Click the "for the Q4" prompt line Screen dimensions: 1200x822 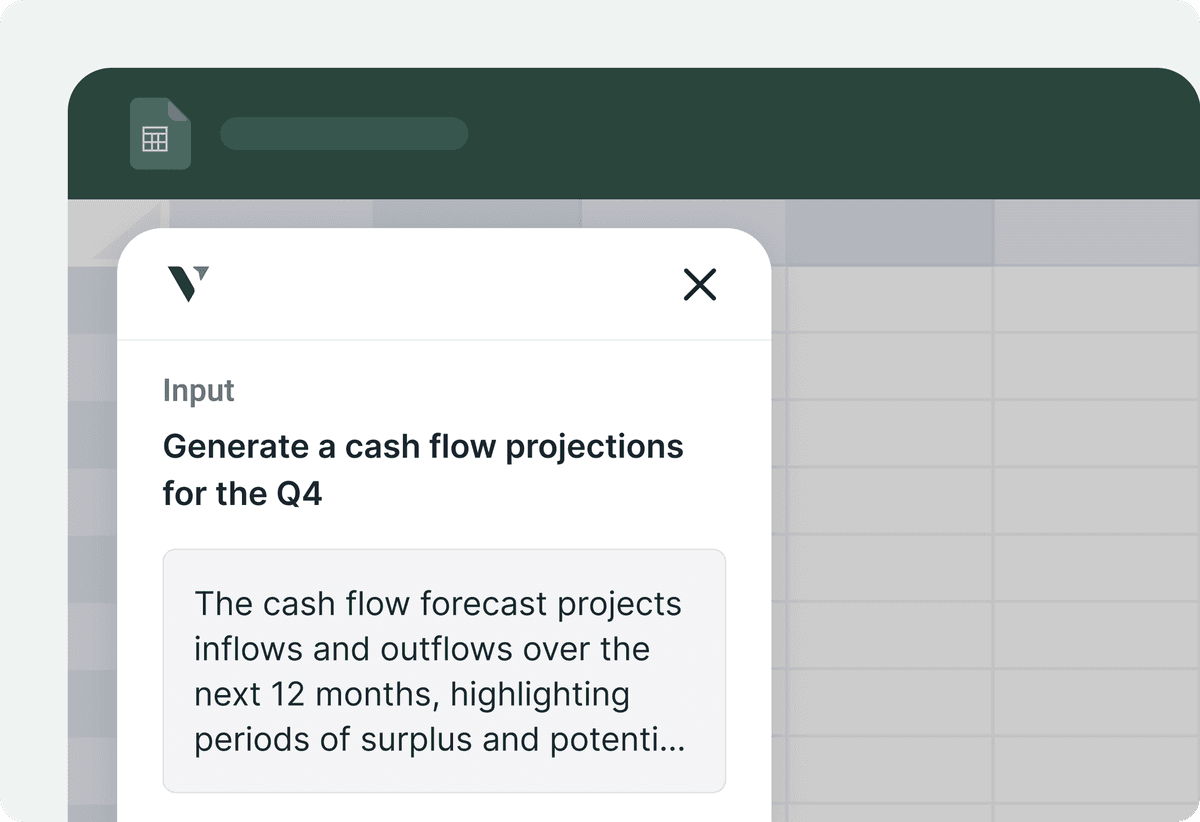(243, 493)
